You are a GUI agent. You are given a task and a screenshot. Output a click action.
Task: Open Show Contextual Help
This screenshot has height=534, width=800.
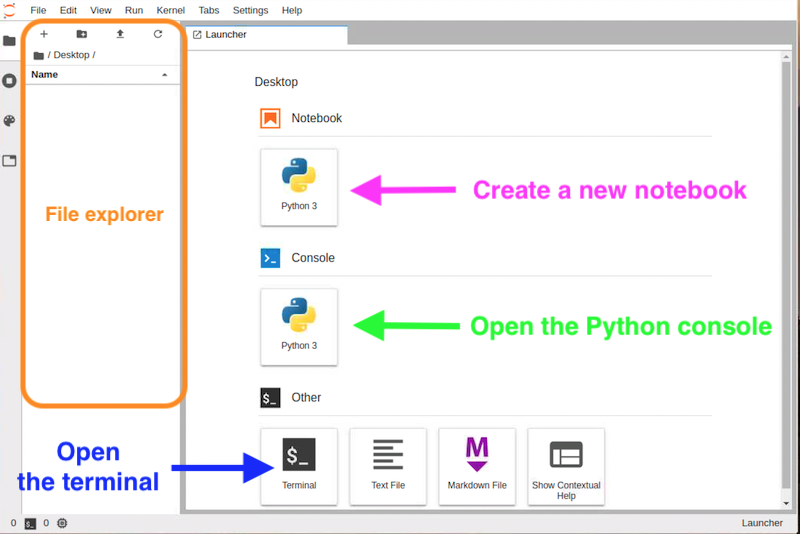[x=566, y=467]
